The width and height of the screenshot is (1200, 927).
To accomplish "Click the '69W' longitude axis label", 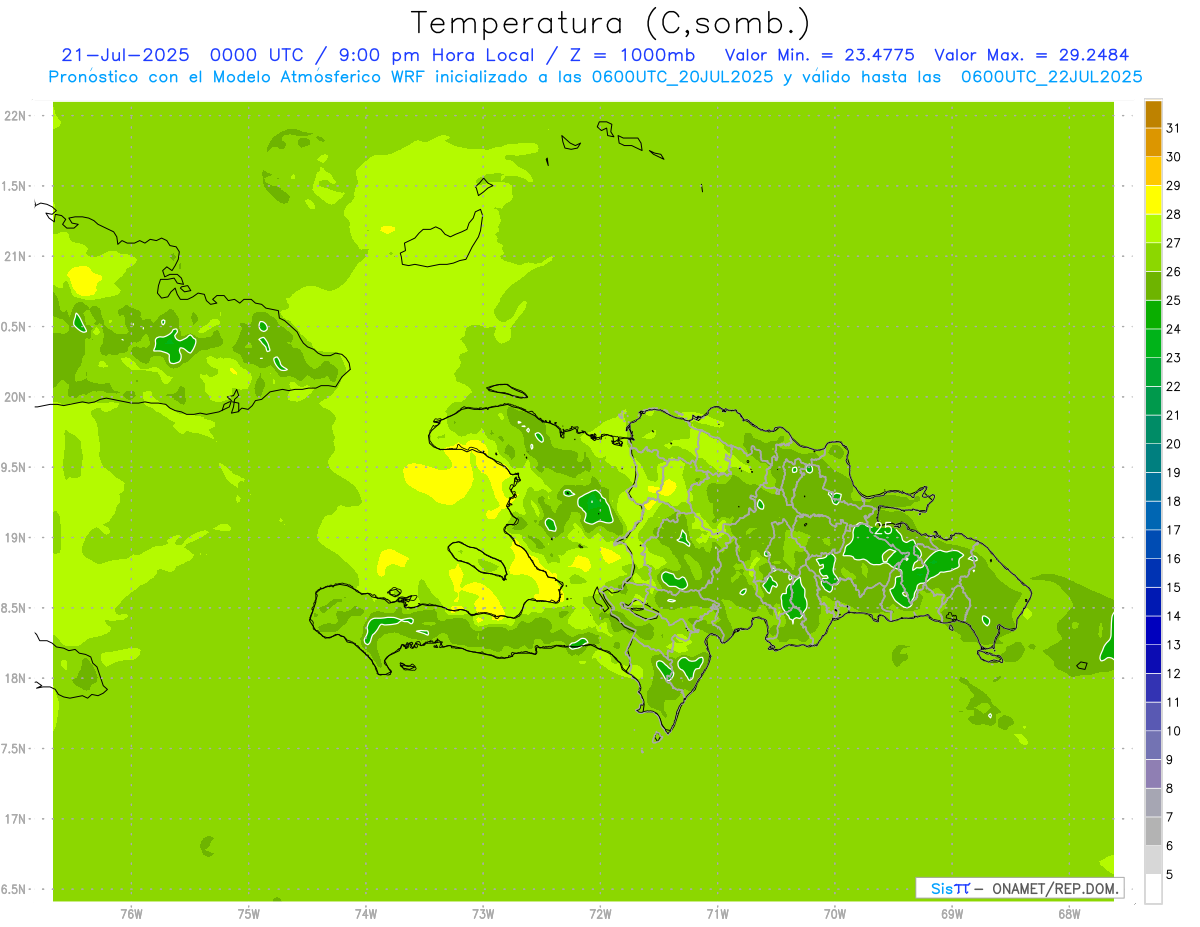I will coord(952,914).
